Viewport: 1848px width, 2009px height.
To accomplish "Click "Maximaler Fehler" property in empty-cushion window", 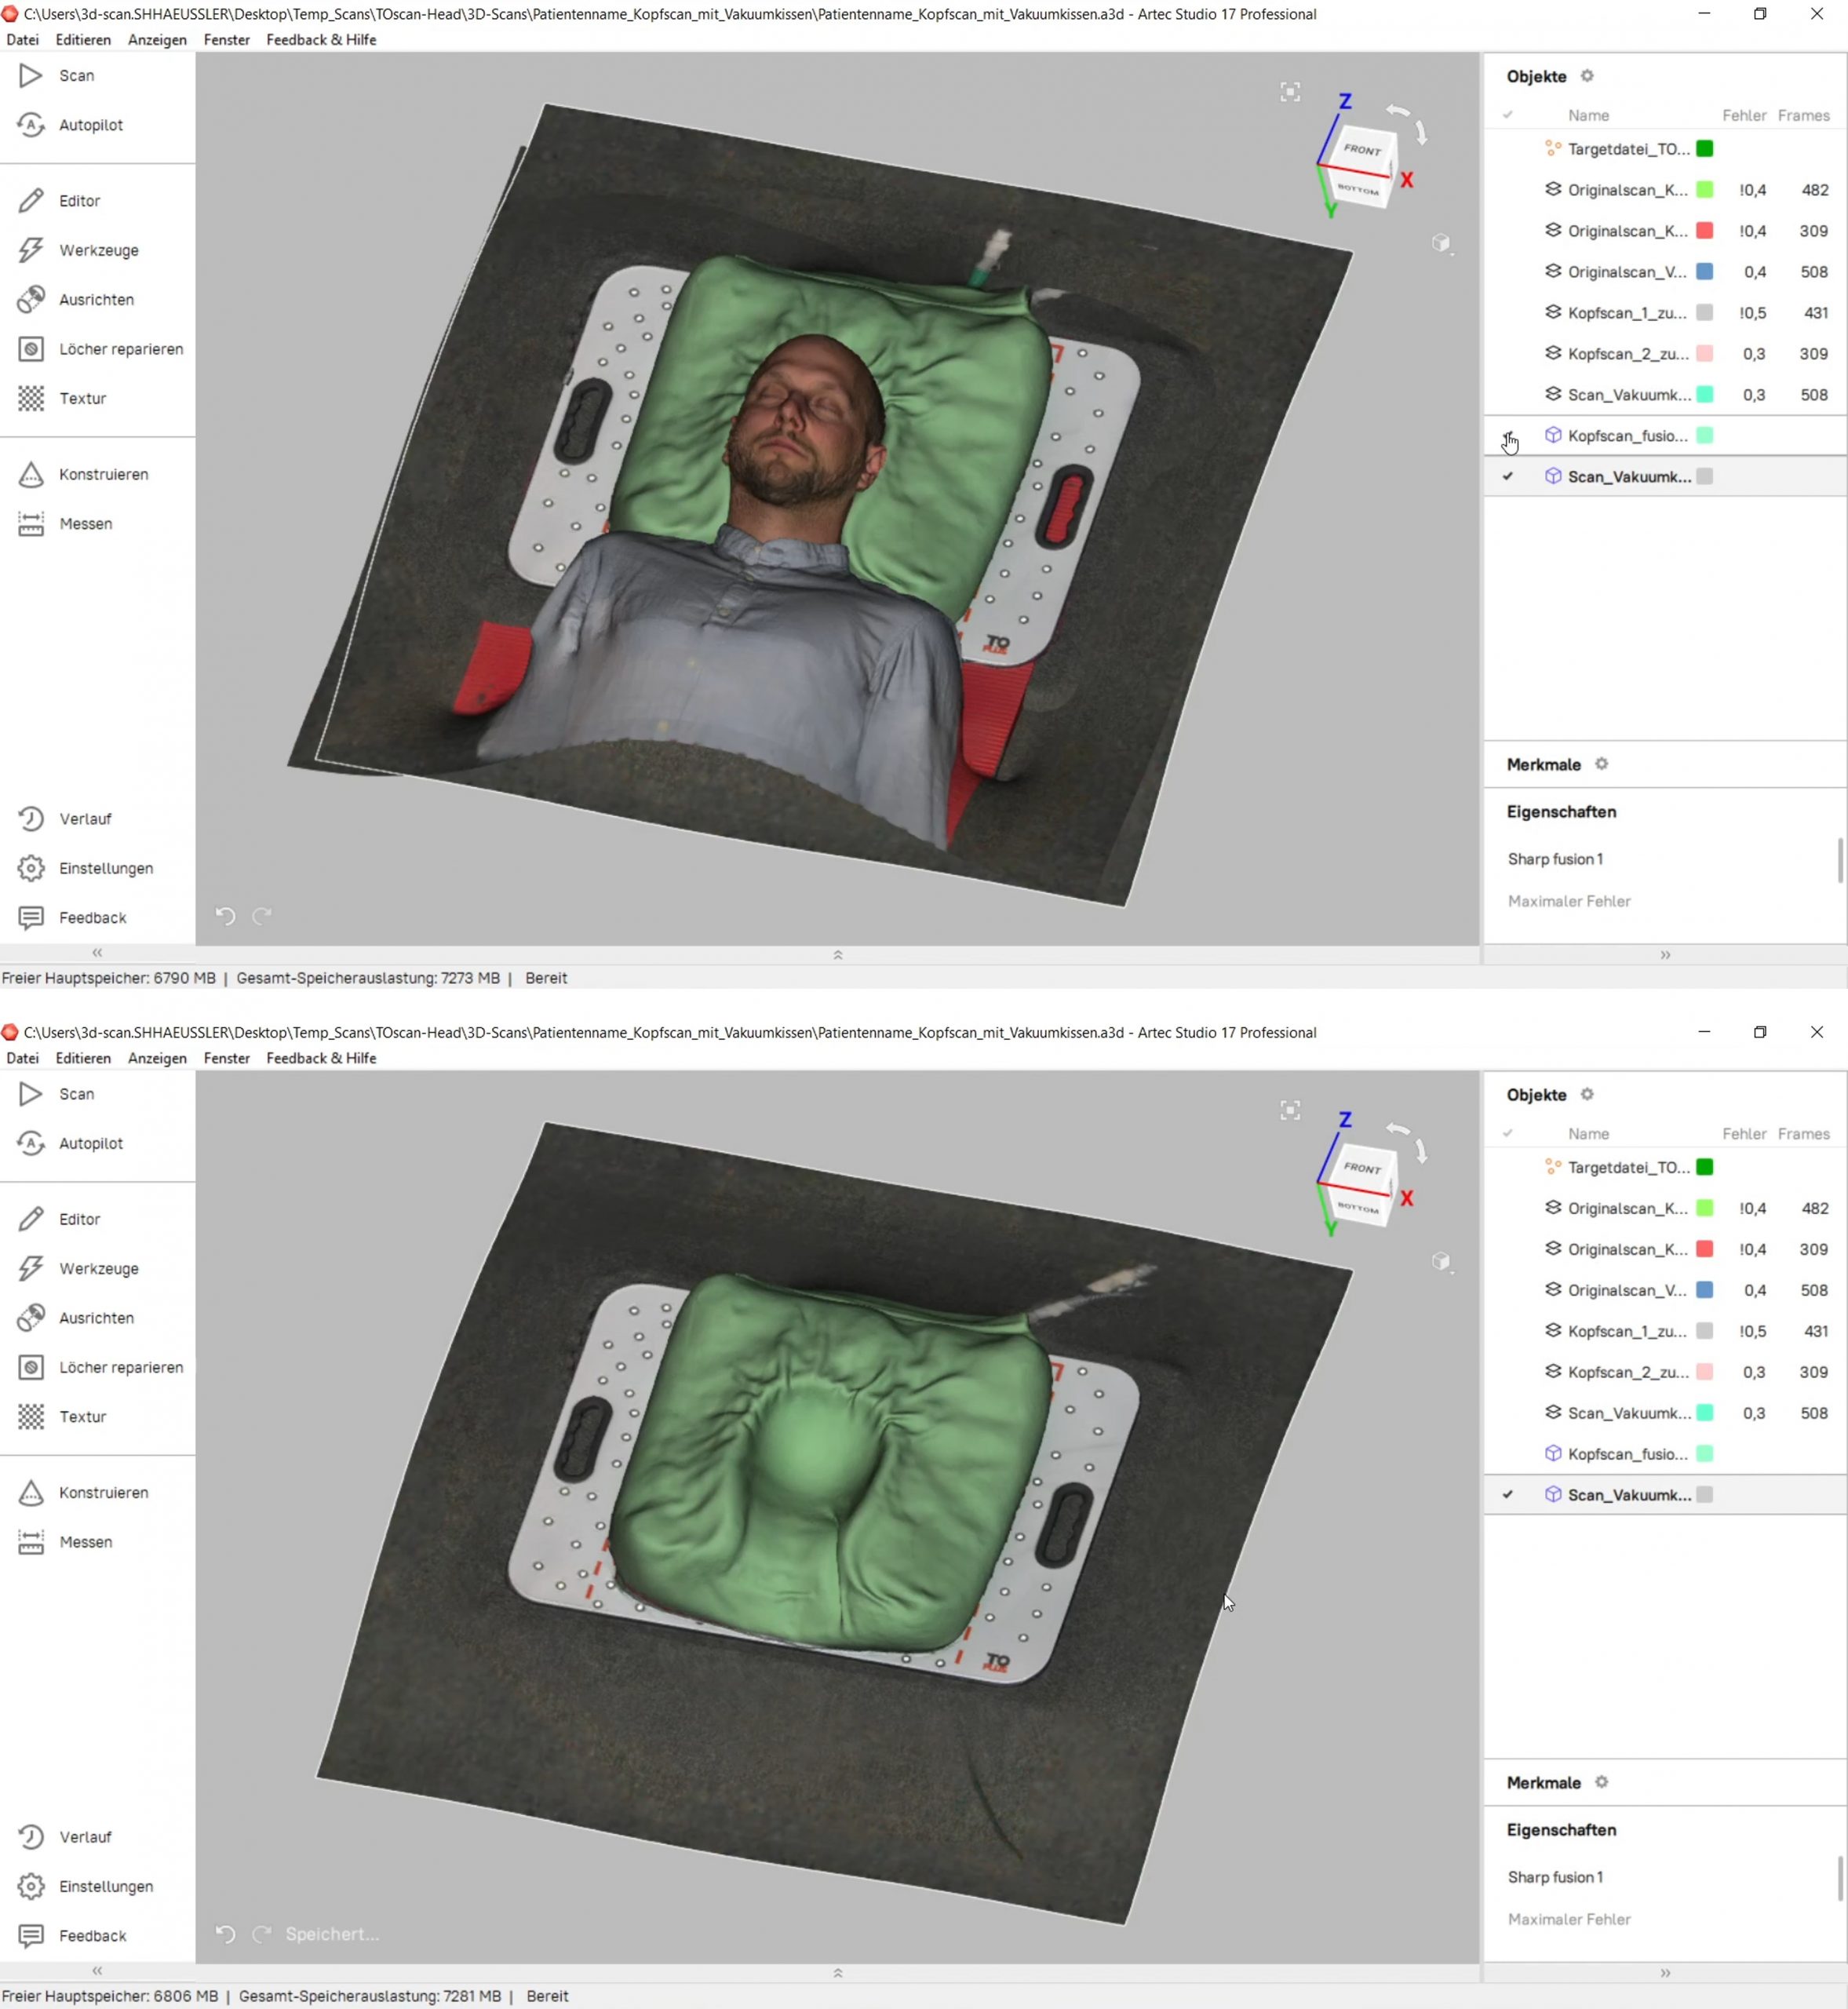I will pos(1569,1919).
